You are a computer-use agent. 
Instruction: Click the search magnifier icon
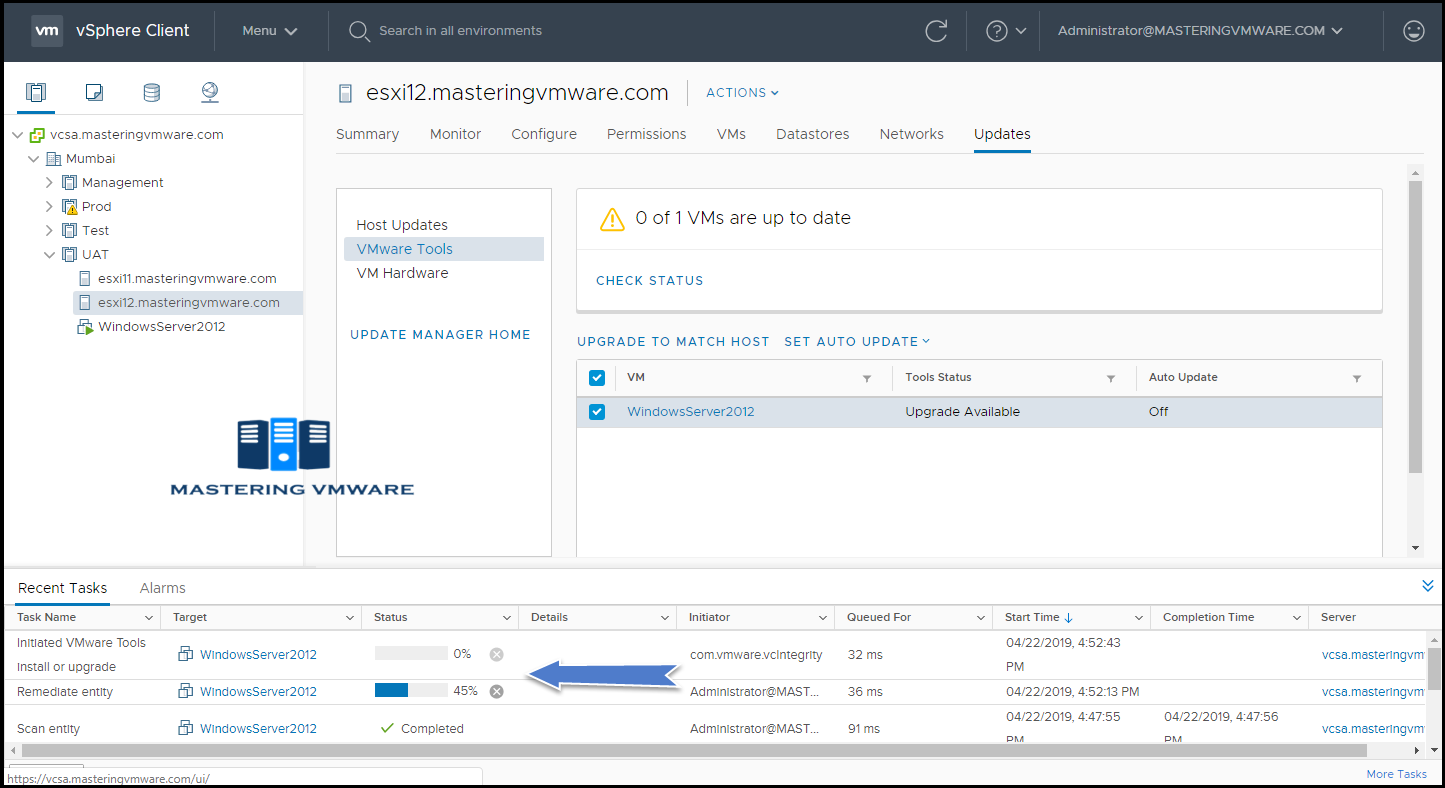point(359,32)
